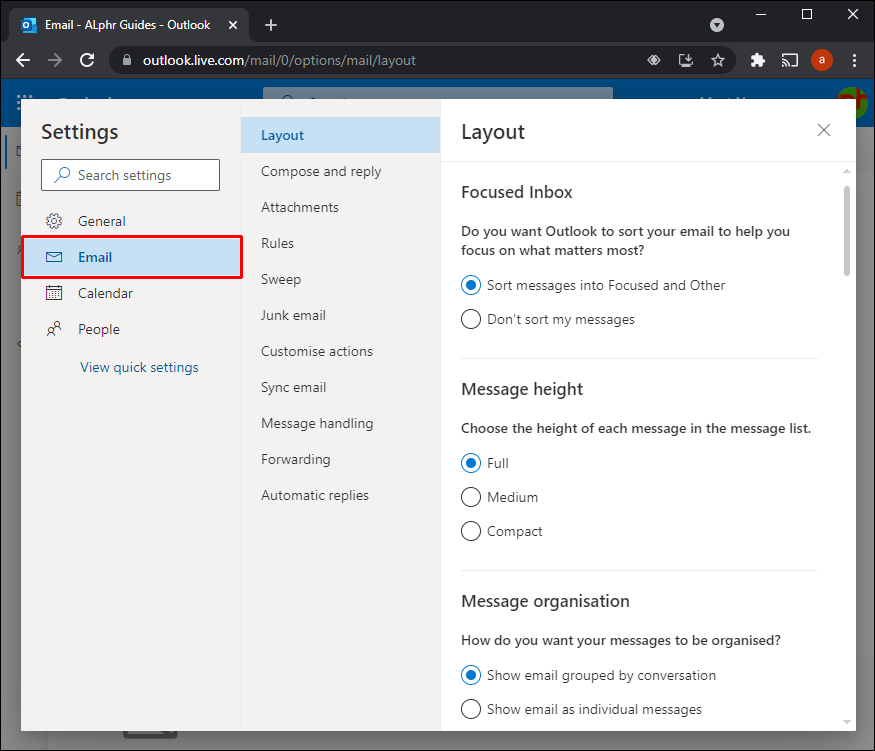Click the General gear icon

tap(55, 221)
